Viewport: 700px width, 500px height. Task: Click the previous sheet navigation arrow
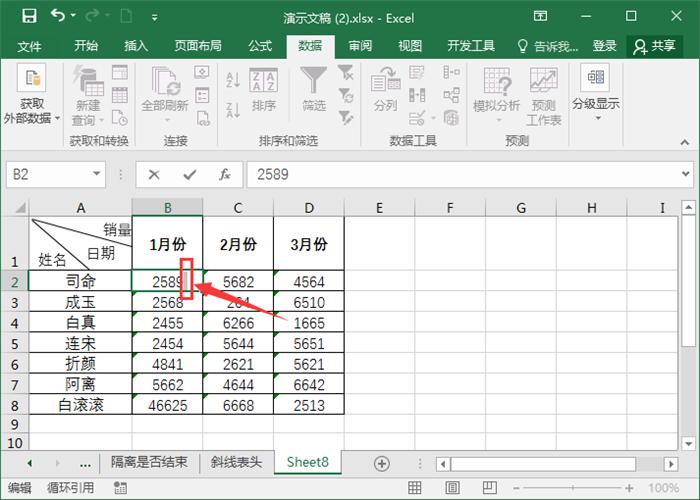tap(29, 463)
